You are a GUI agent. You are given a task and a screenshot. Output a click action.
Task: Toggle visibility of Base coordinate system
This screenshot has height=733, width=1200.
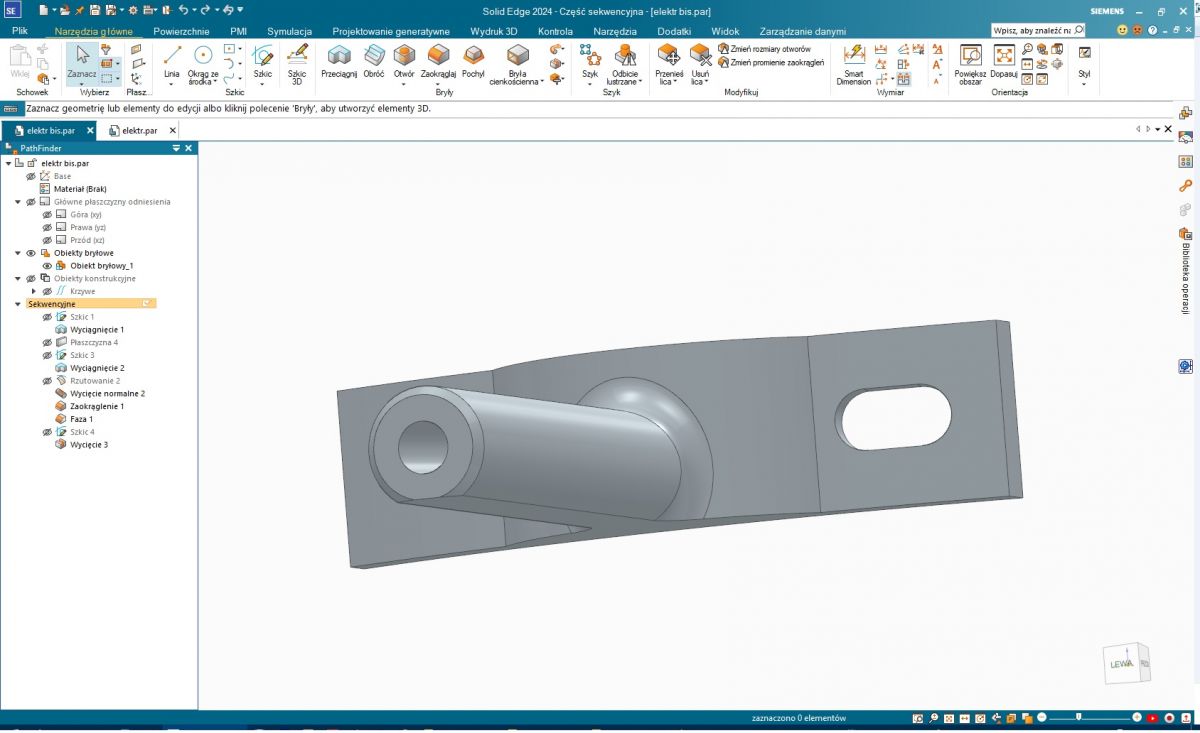tap(31, 176)
